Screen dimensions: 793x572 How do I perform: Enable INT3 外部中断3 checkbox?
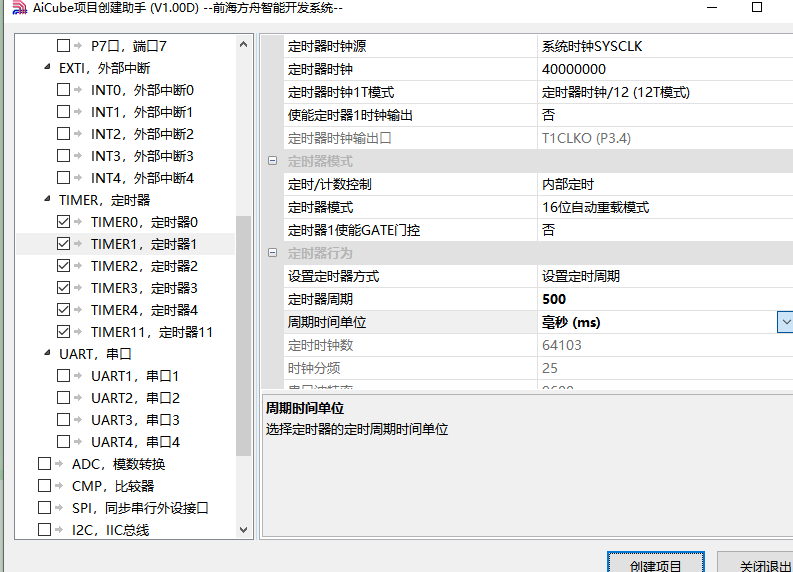(63, 156)
